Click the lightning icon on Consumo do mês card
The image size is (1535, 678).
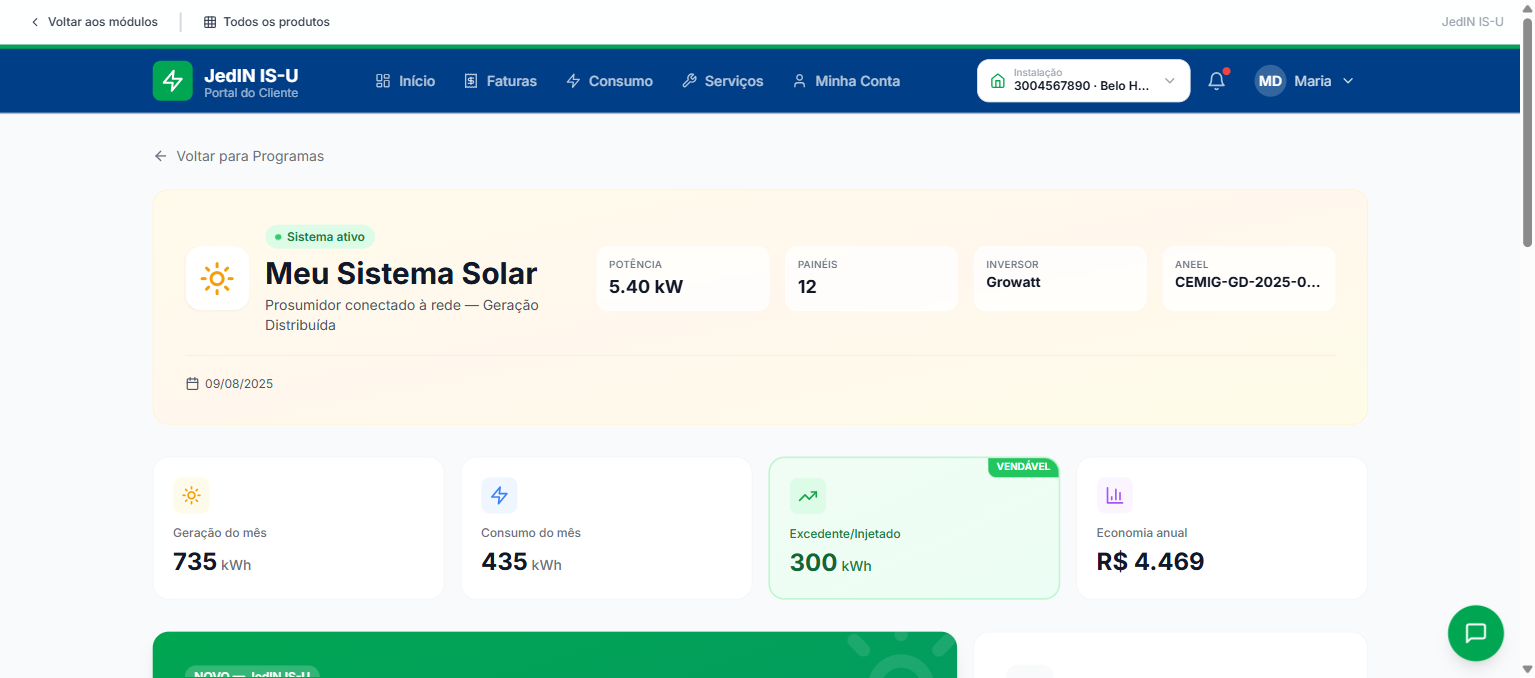coord(499,495)
